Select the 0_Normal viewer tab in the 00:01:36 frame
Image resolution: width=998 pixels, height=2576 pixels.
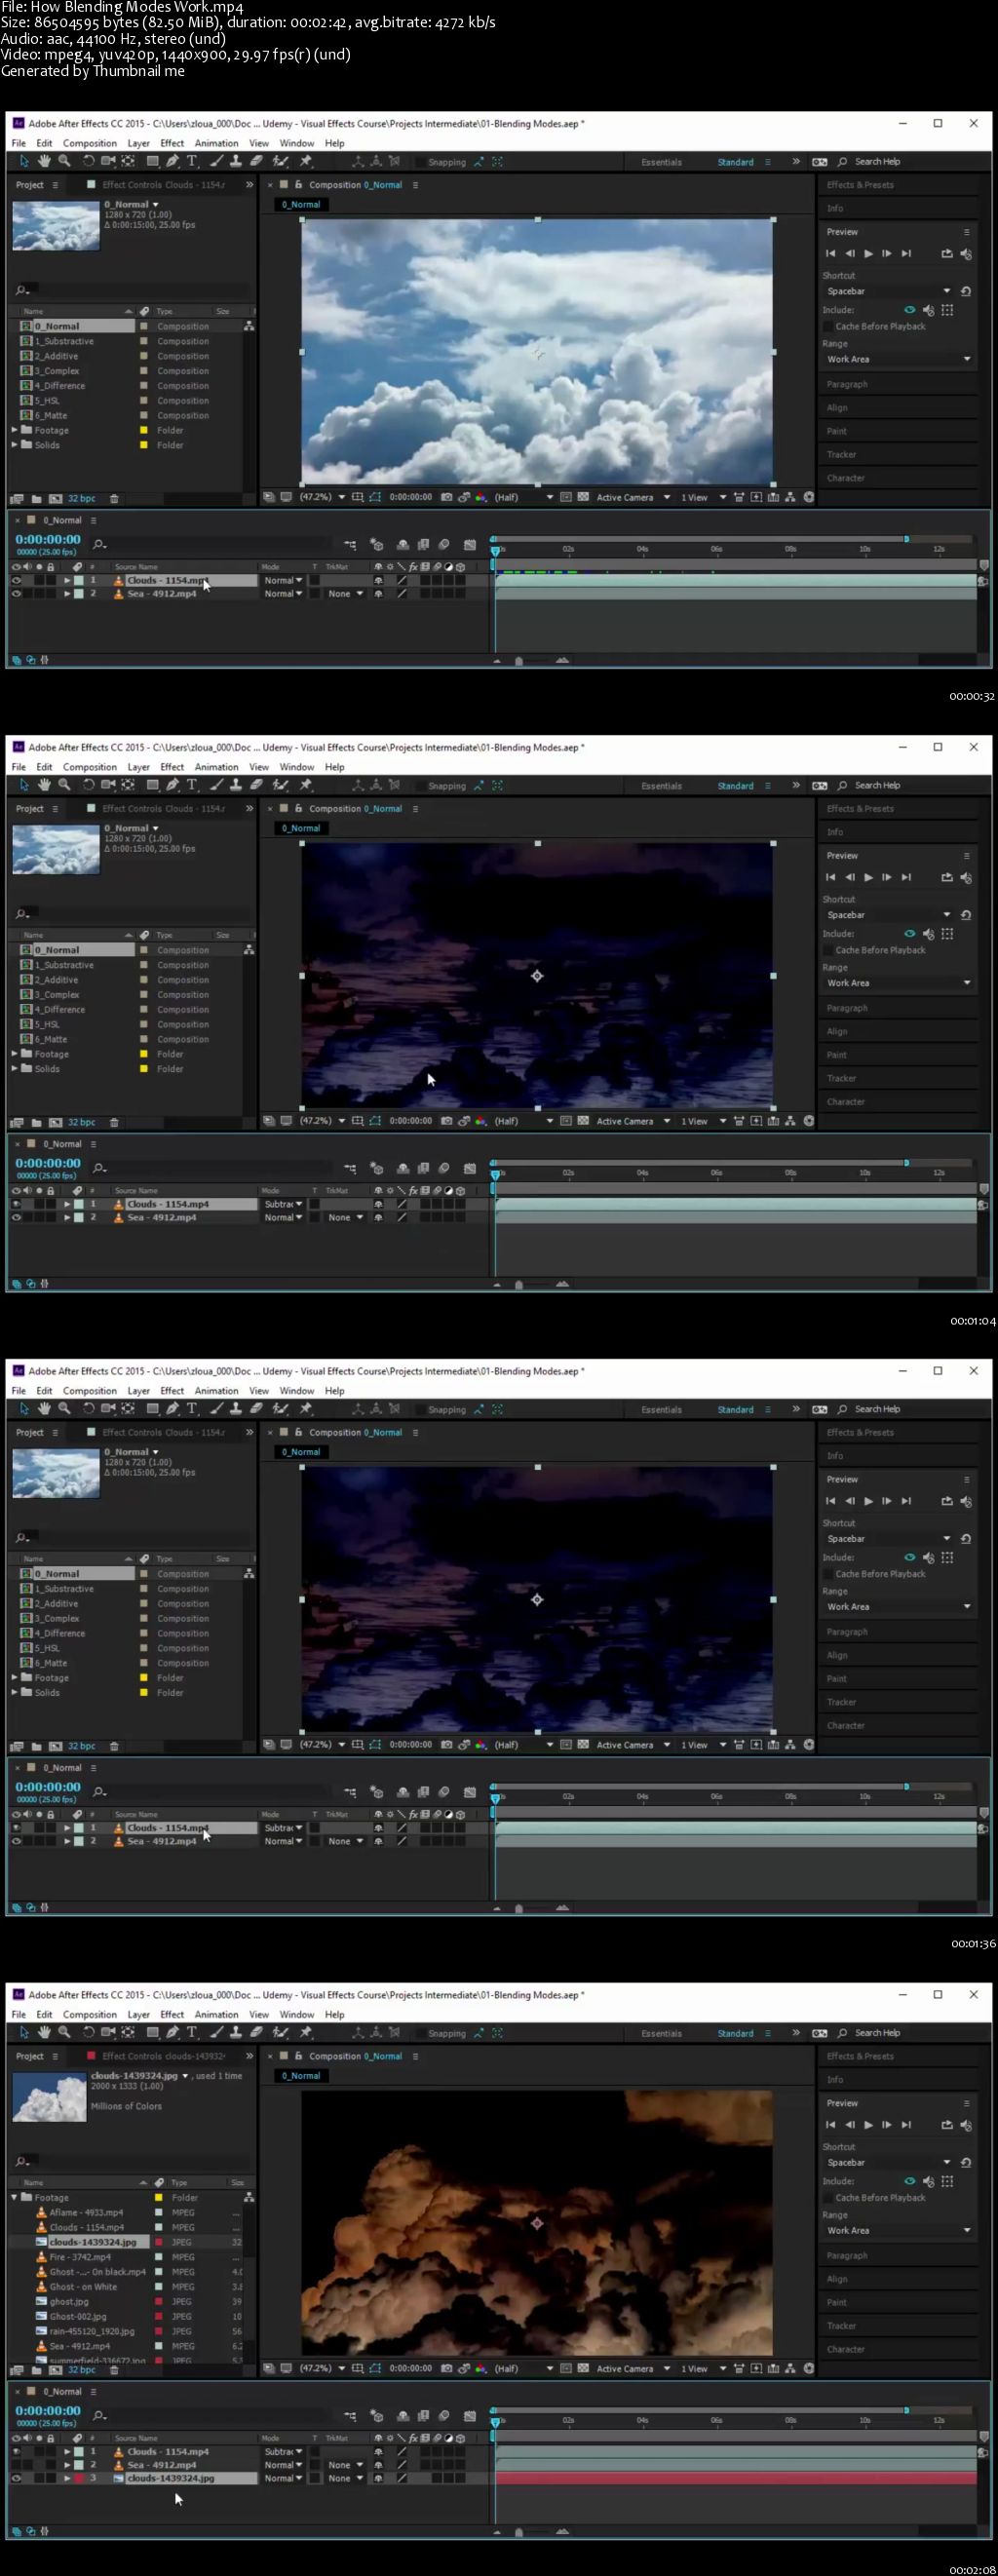(x=301, y=1452)
